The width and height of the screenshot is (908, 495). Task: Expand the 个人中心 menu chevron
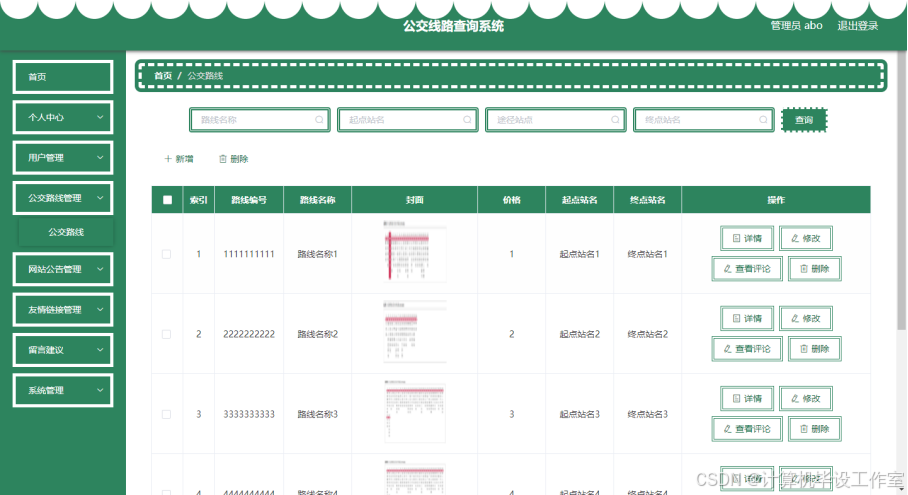100,117
